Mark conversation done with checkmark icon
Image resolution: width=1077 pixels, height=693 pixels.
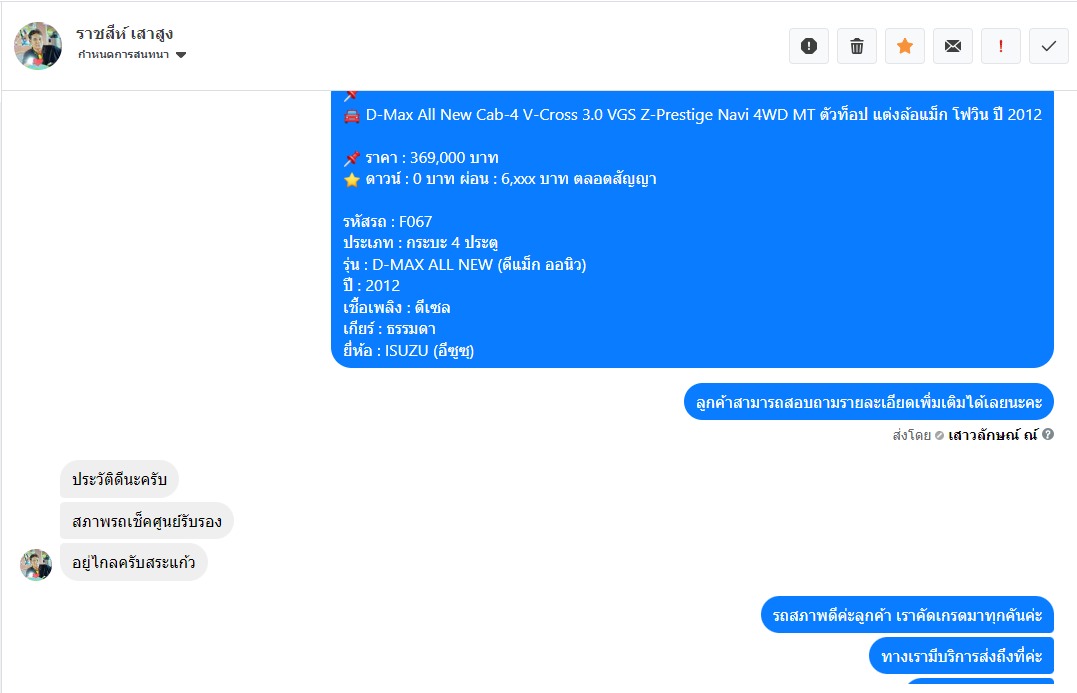(1049, 46)
